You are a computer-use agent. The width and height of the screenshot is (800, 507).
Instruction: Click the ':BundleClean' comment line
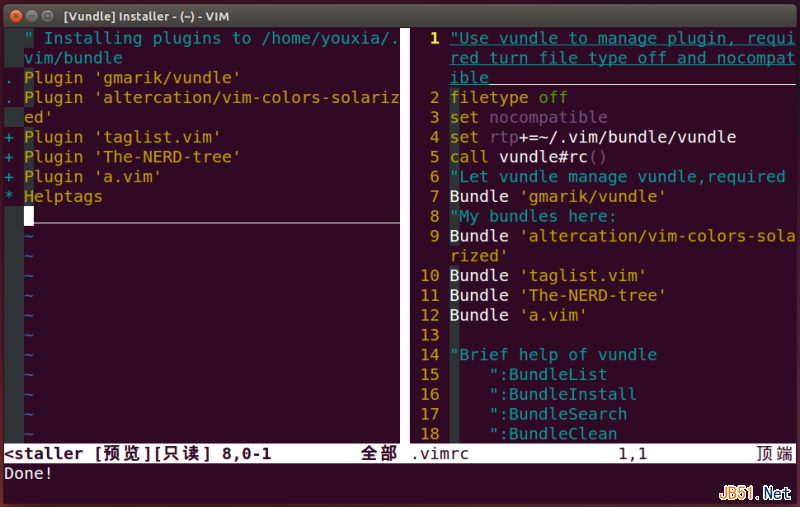pos(554,435)
